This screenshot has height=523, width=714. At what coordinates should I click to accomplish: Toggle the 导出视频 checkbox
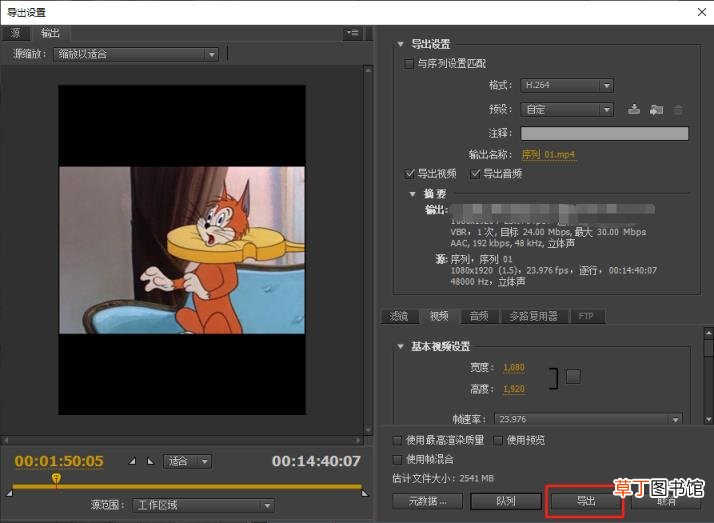(x=409, y=173)
